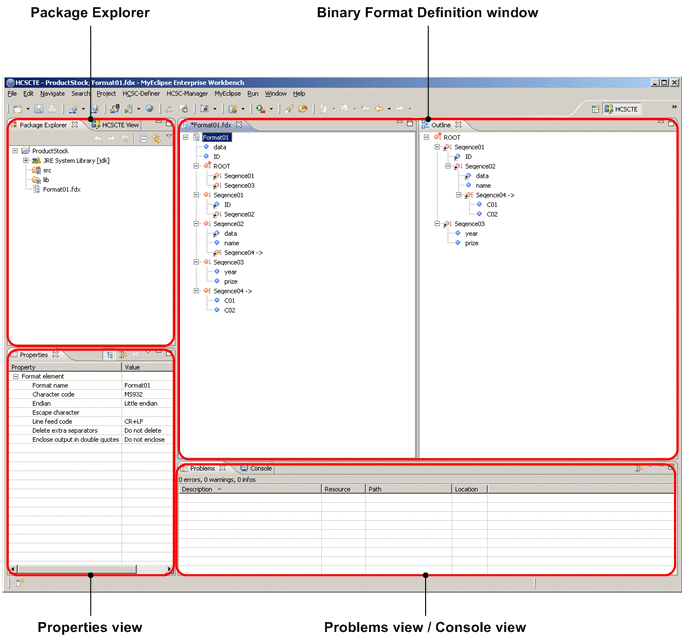This screenshot has width=685, height=639.
Task: Click the Save icon in the main toolbar
Action: [x=38, y=108]
